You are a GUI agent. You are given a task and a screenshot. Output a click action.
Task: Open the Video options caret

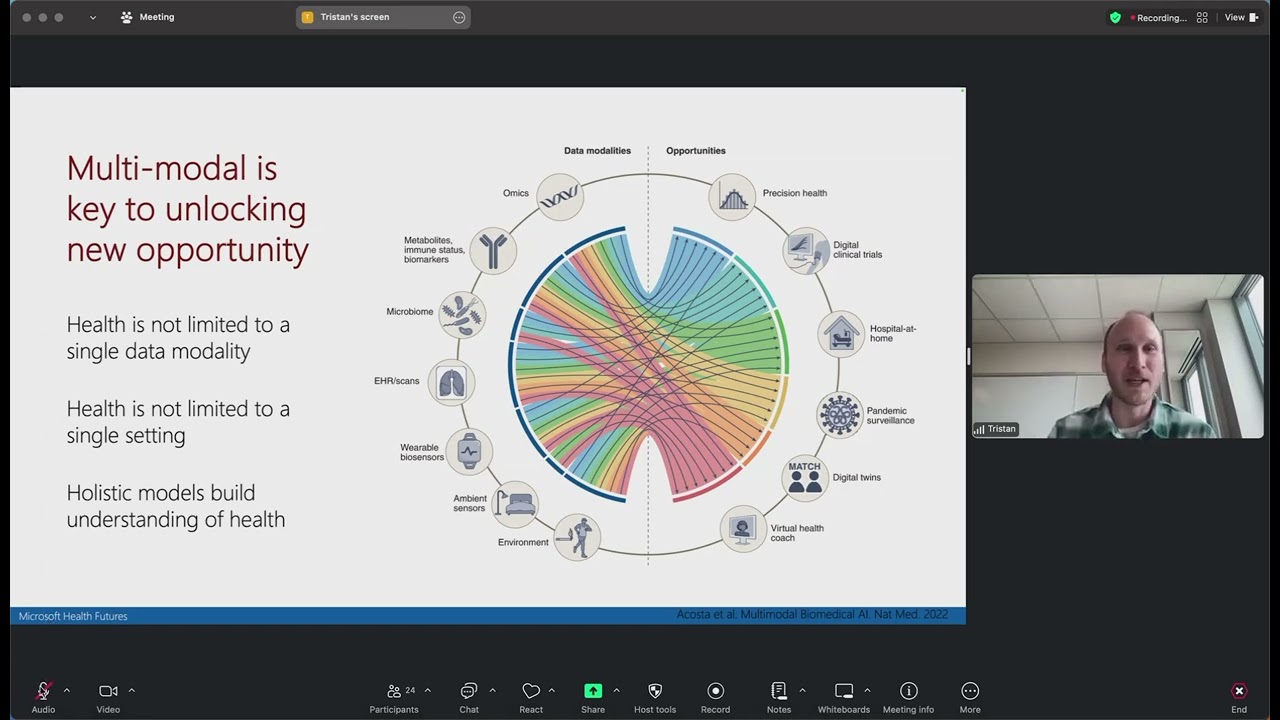coord(131,690)
